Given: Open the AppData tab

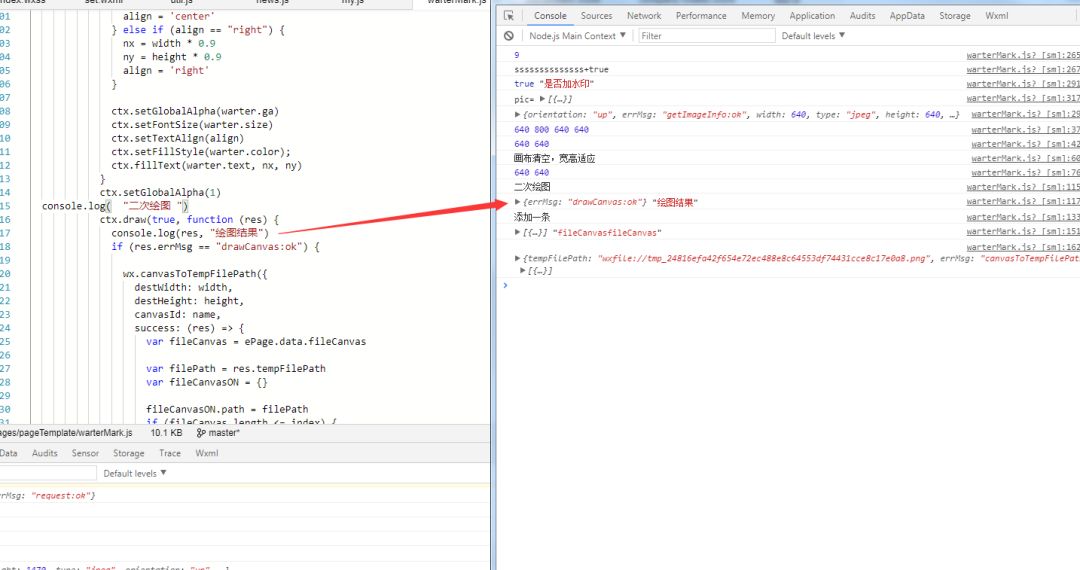Looking at the screenshot, I should point(907,15).
